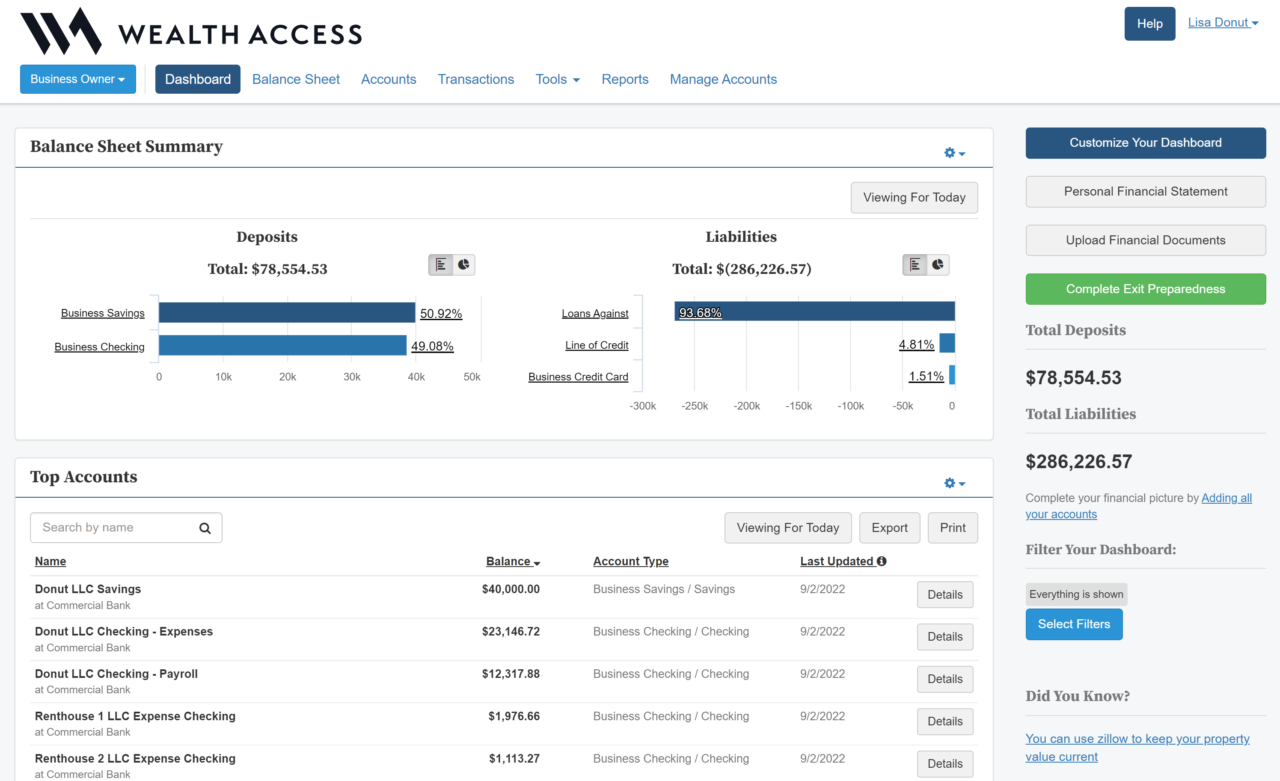This screenshot has width=1280, height=781.
Task: Open the Tools dropdown menu
Action: point(557,79)
